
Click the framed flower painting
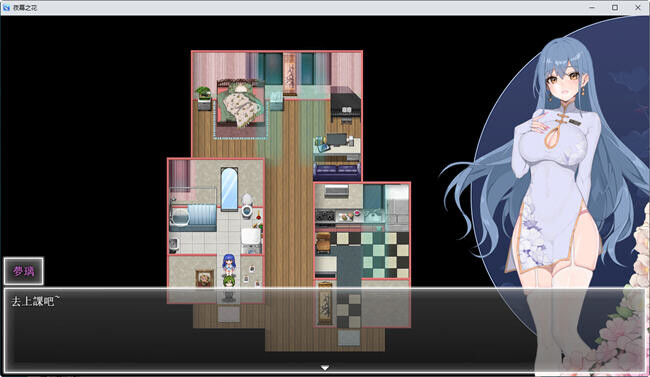(204, 278)
